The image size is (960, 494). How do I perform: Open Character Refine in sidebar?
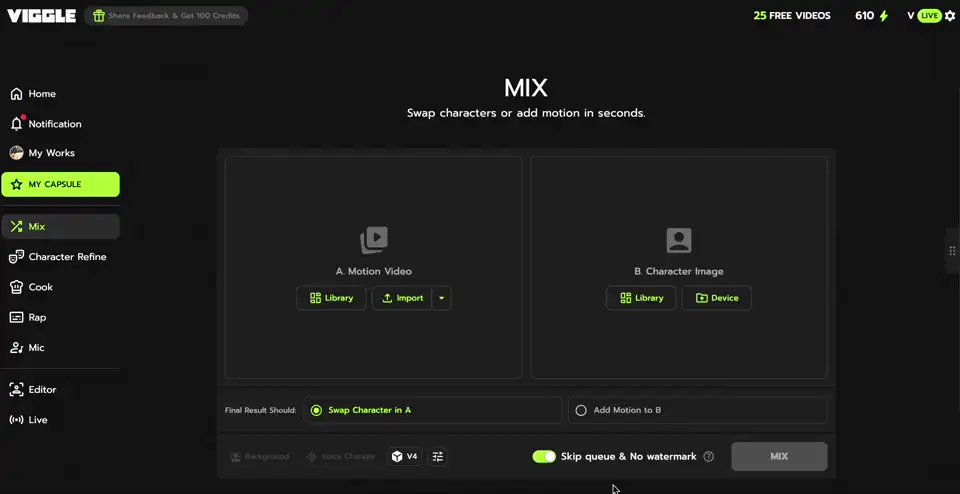tap(60, 257)
